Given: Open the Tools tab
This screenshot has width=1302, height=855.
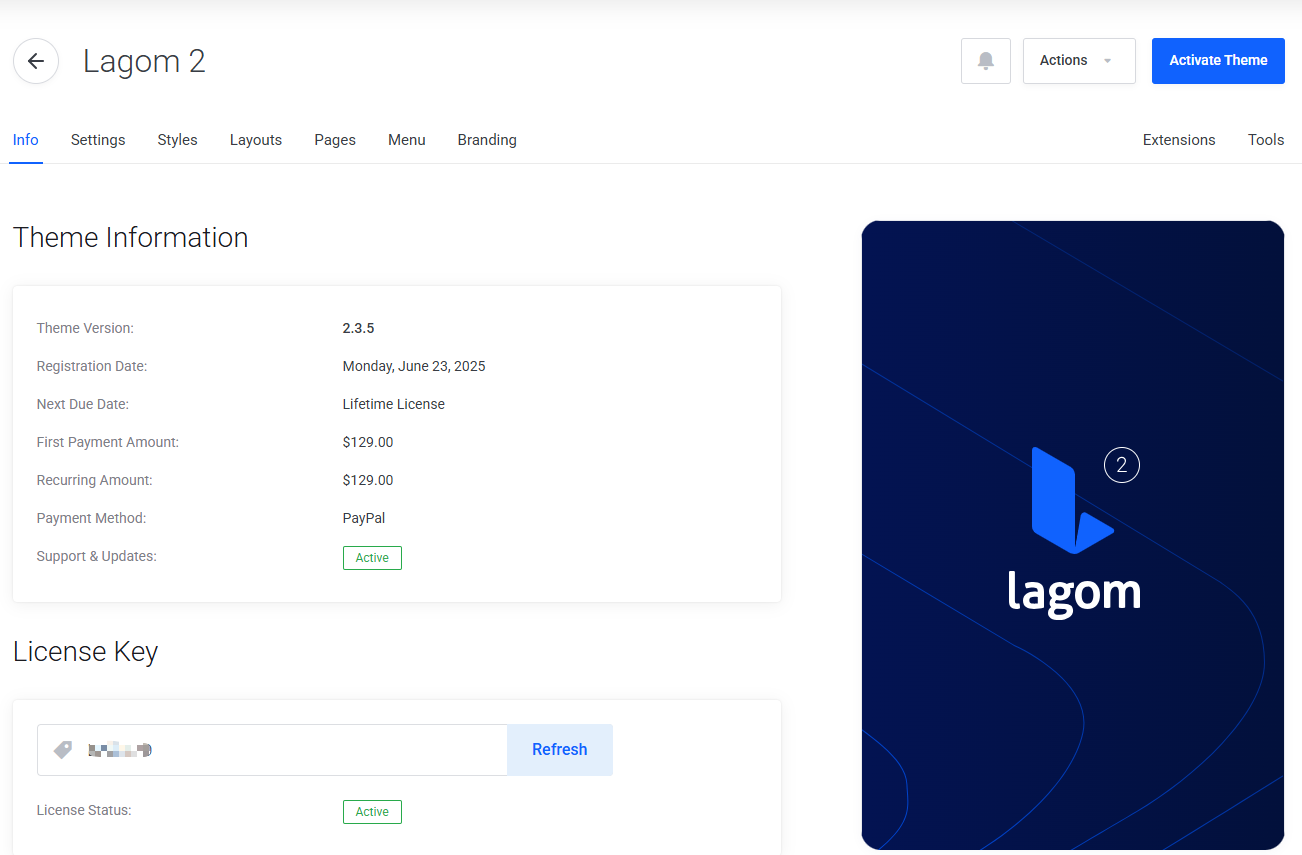Looking at the screenshot, I should 1265,140.
